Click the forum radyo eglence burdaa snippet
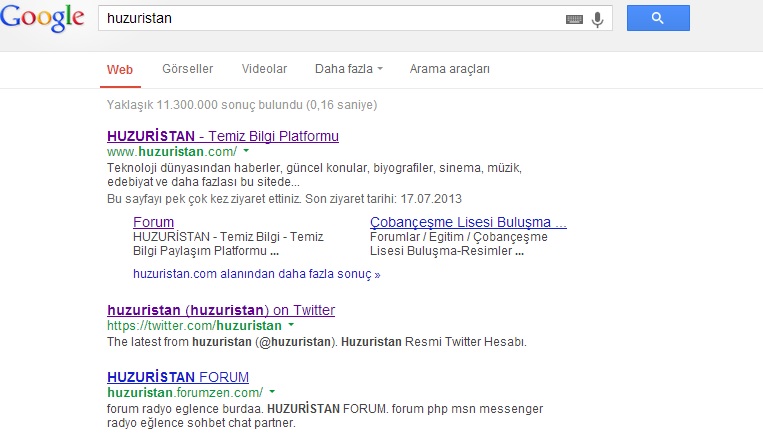This screenshot has height=443, width=763. [325, 415]
